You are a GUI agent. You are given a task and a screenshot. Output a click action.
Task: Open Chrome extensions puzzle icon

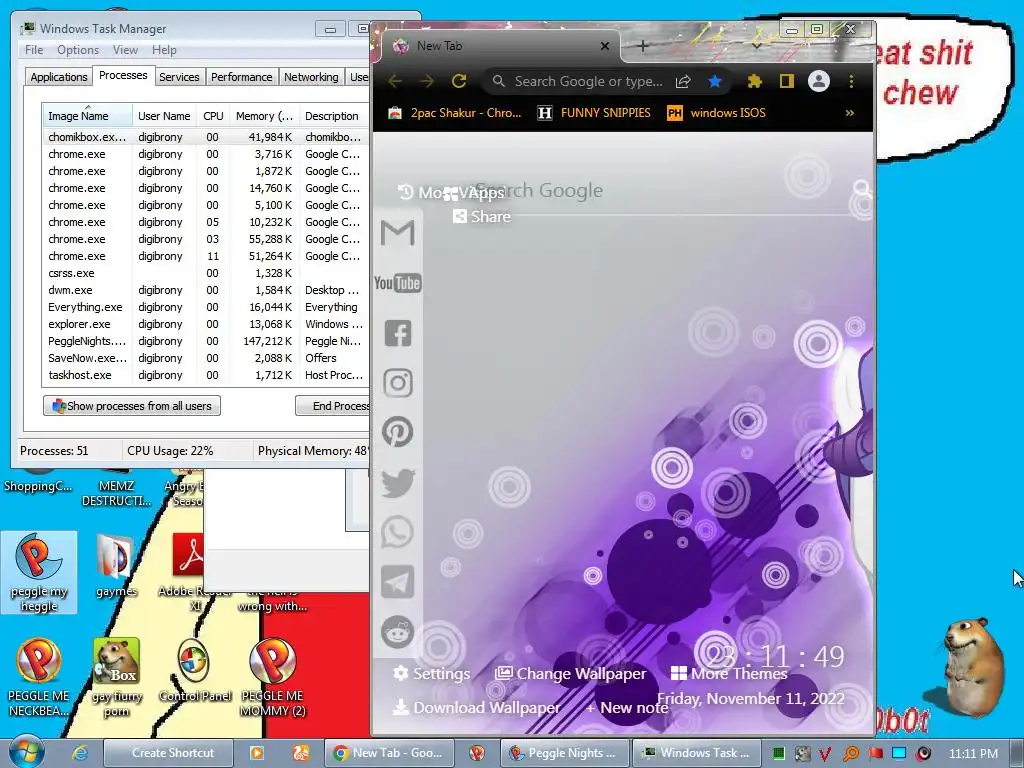point(754,81)
